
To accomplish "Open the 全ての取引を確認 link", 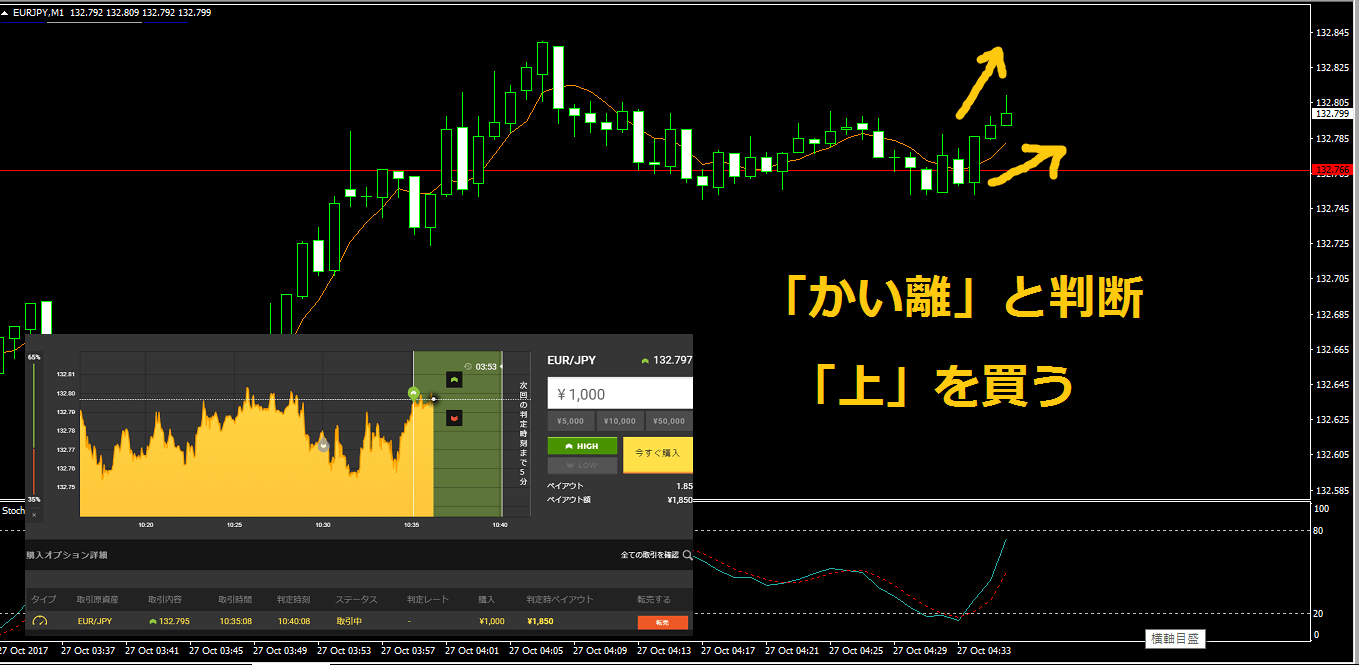I will point(649,554).
